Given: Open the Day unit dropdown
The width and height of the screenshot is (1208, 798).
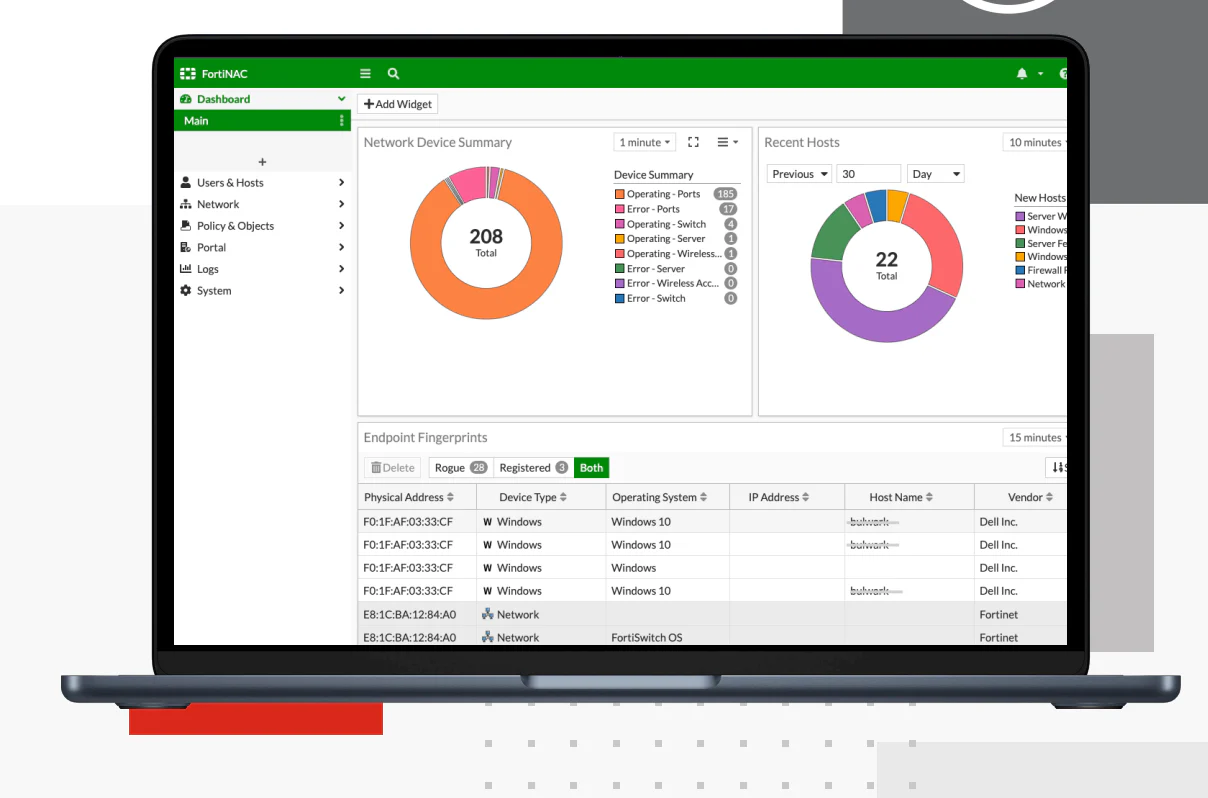Looking at the screenshot, I should [x=936, y=174].
